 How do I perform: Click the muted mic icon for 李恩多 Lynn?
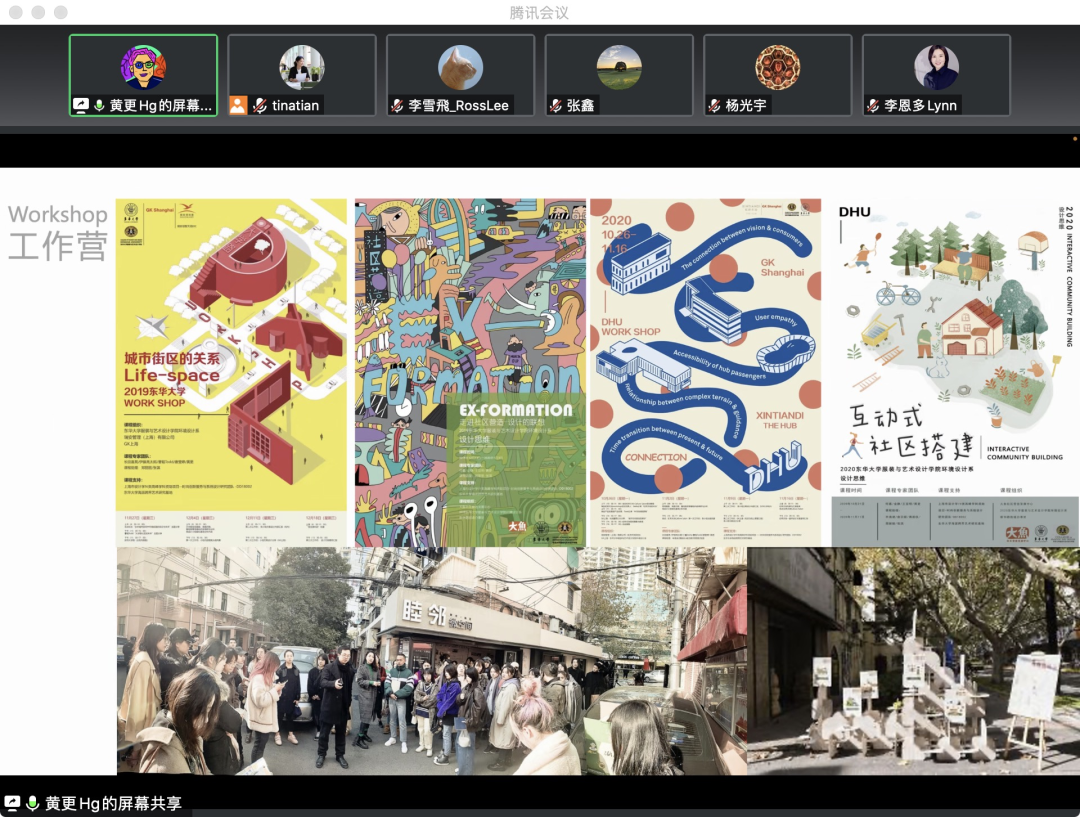[x=873, y=105]
